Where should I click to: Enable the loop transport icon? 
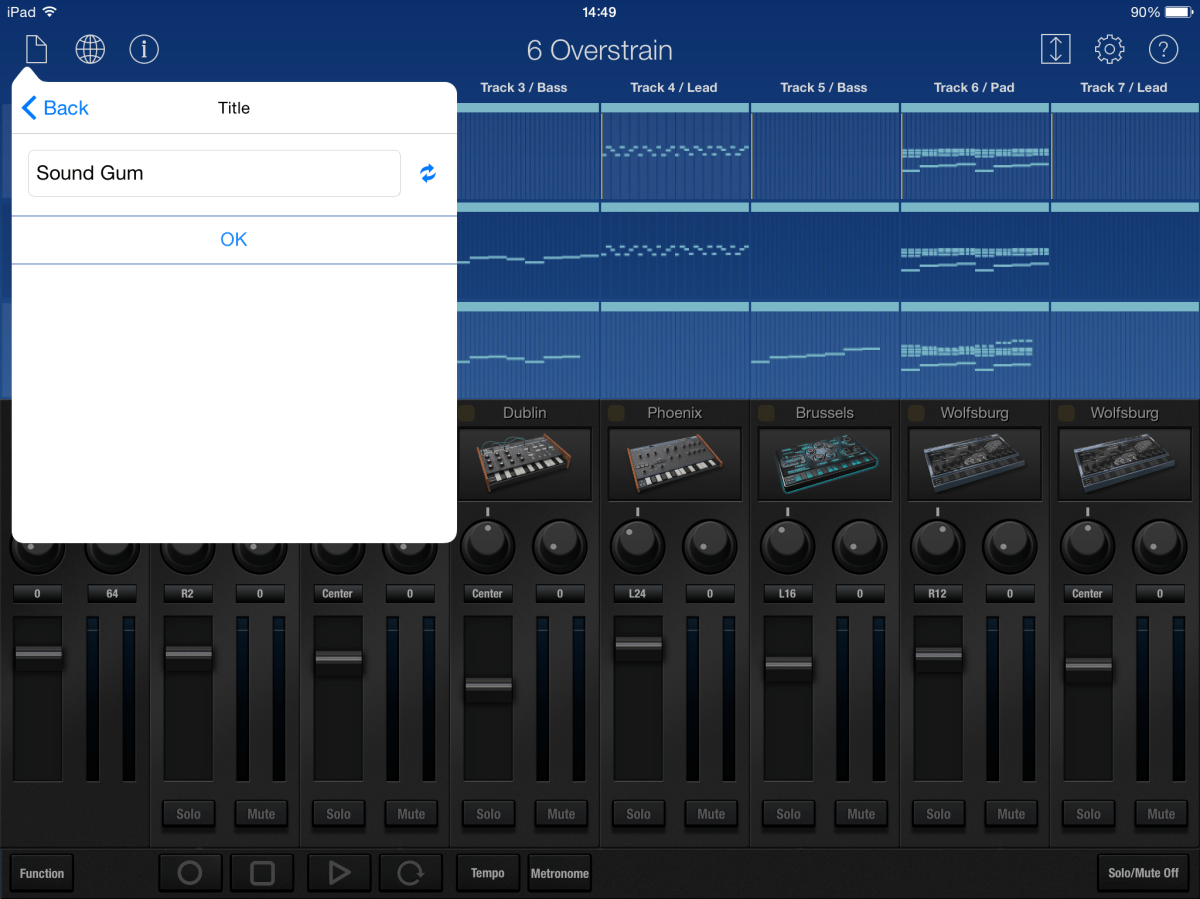click(x=410, y=872)
